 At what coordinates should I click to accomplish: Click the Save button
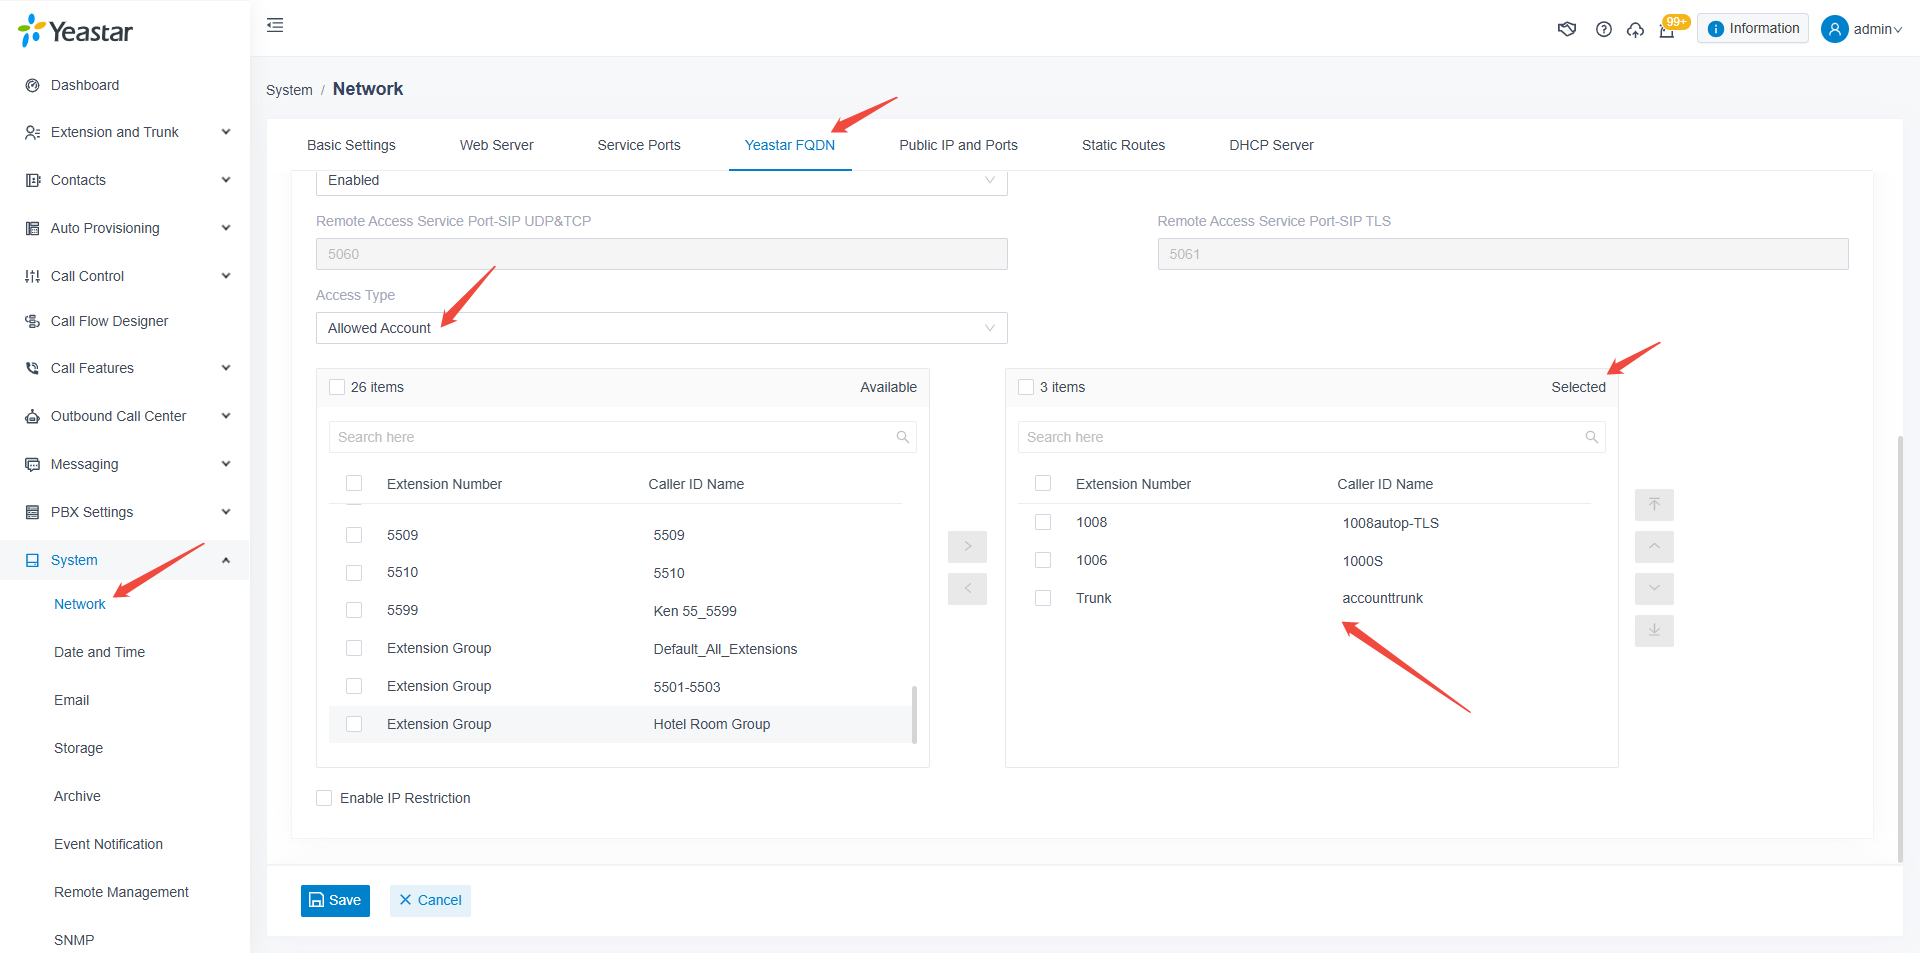point(335,900)
